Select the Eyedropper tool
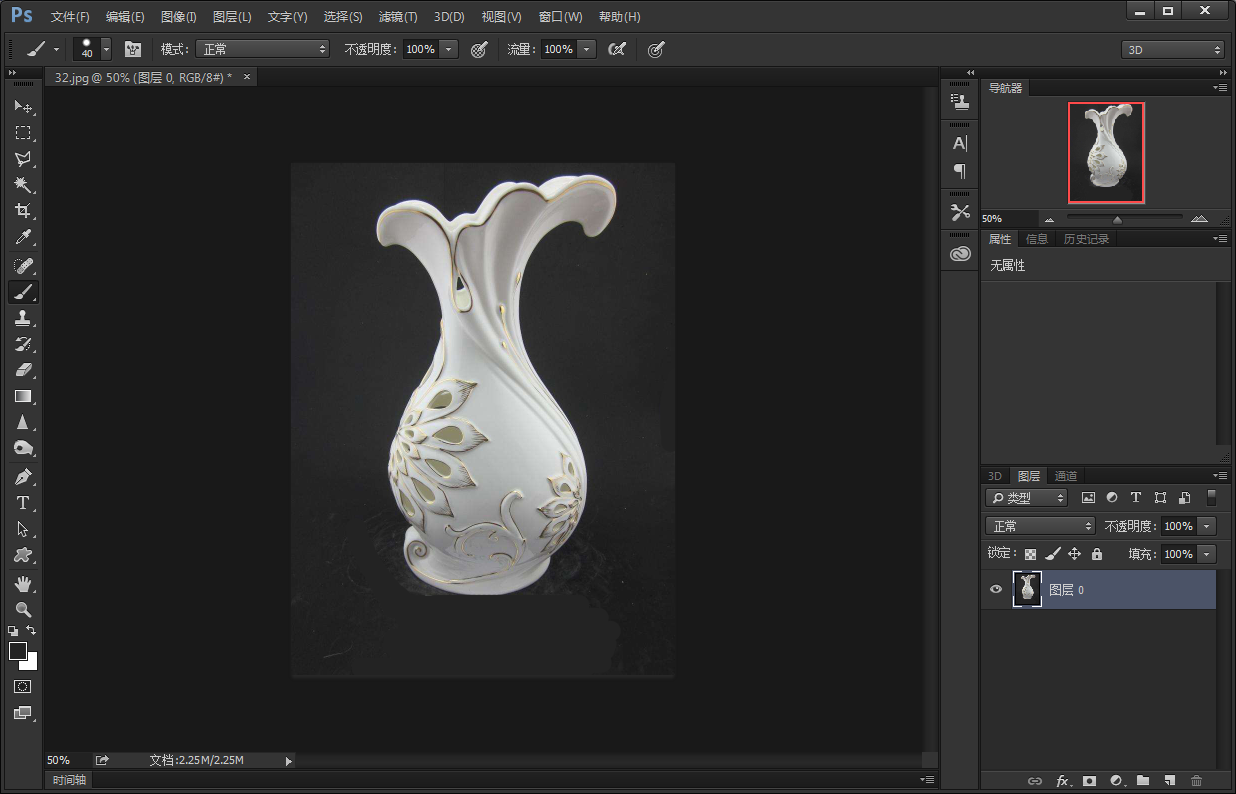The image size is (1236, 794). click(x=22, y=238)
